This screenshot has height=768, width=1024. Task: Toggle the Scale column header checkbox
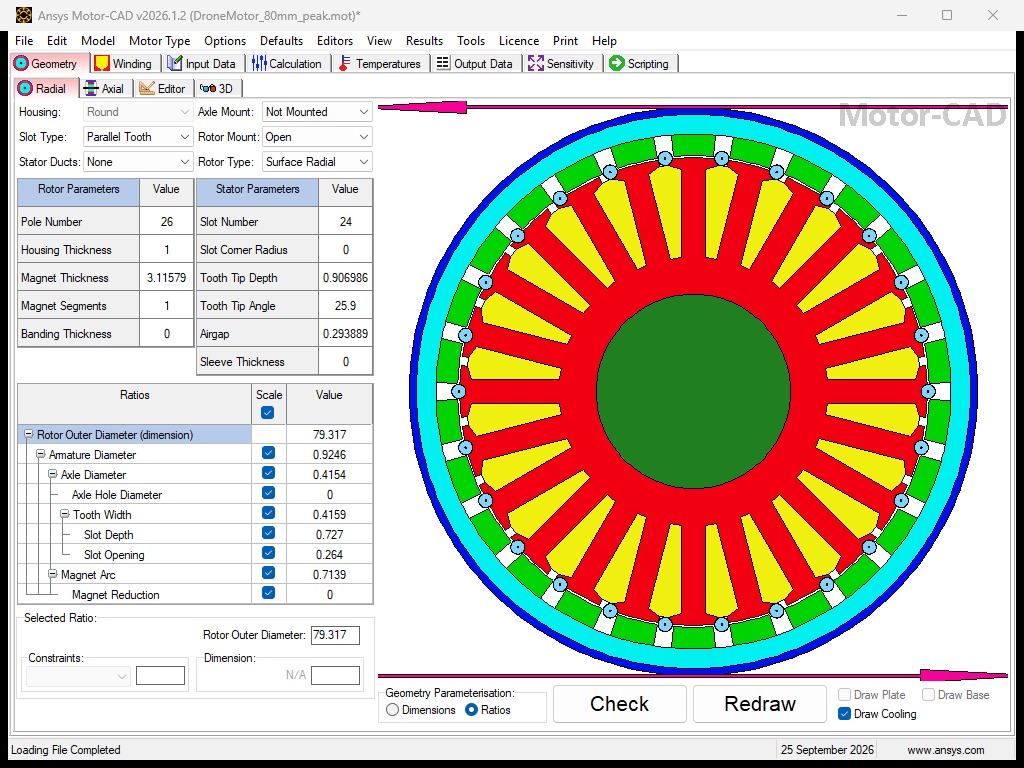[267, 413]
